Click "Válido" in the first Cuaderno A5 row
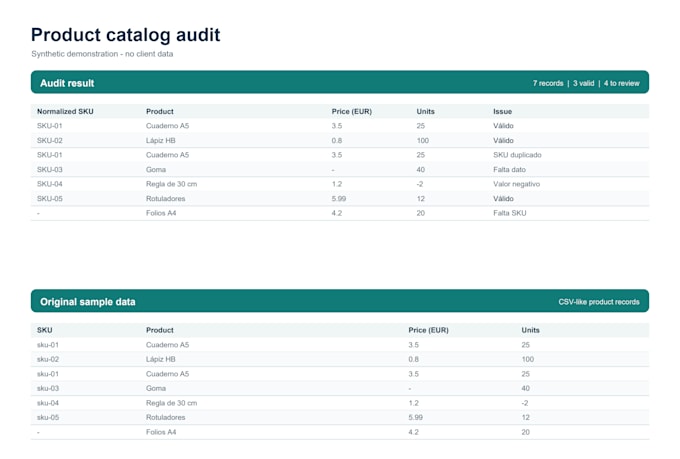The width and height of the screenshot is (680, 459). 503,126
